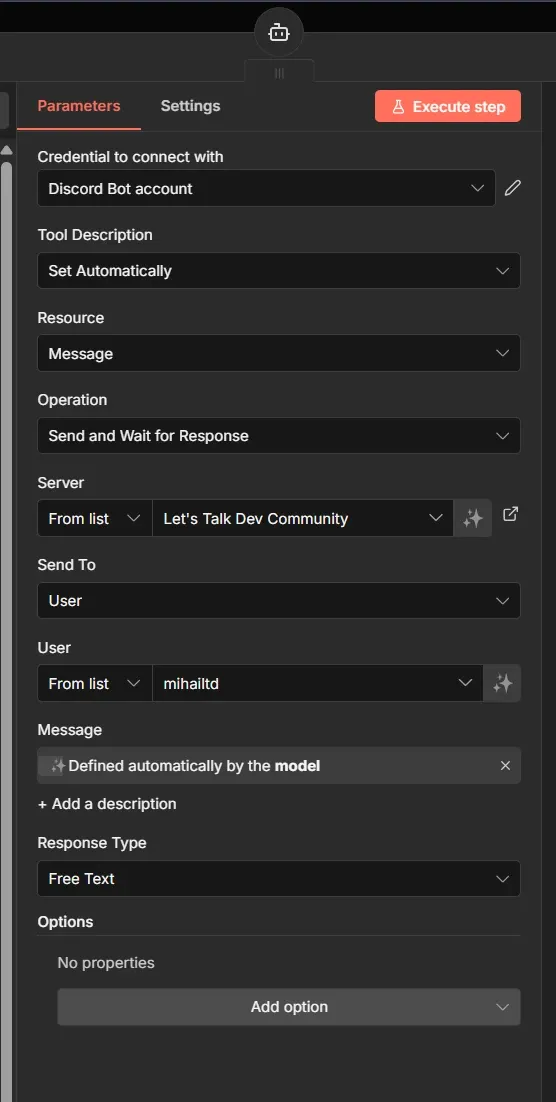Viewport: 556px width, 1102px height.
Task: Open the Operation dropdown
Action: pos(279,436)
